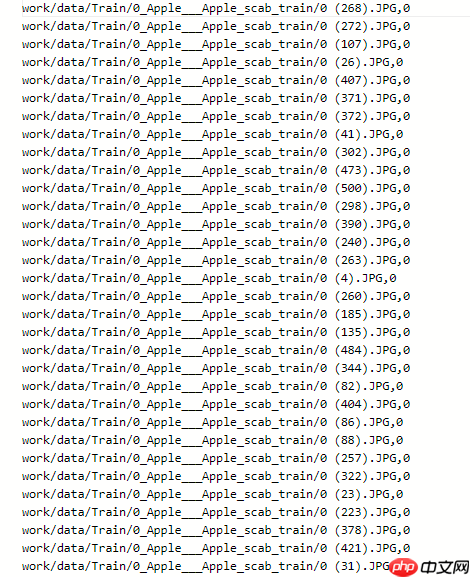Click the line for (390).JPG,0

(216, 224)
